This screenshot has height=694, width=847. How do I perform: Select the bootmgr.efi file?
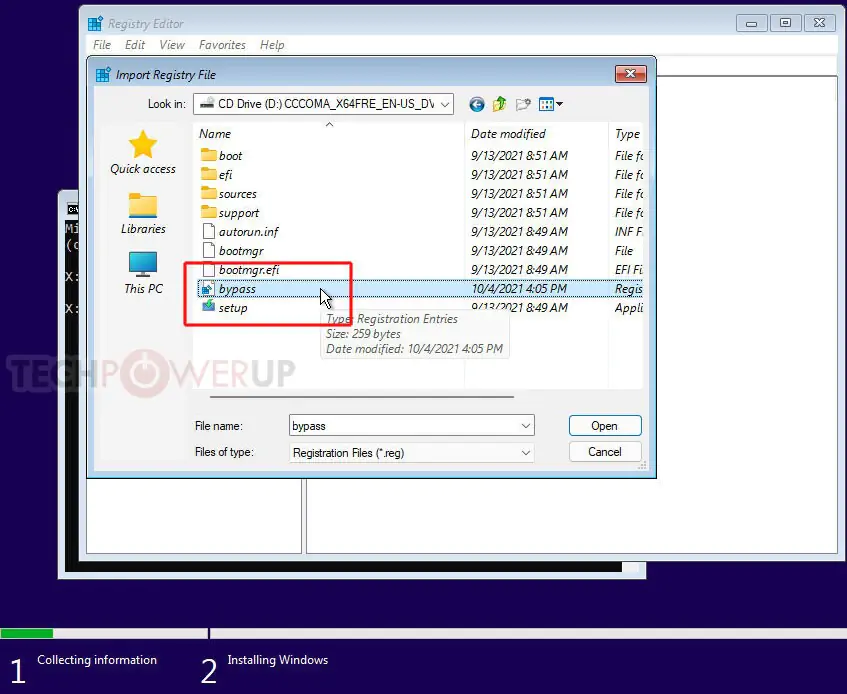pyautogui.click(x=240, y=269)
